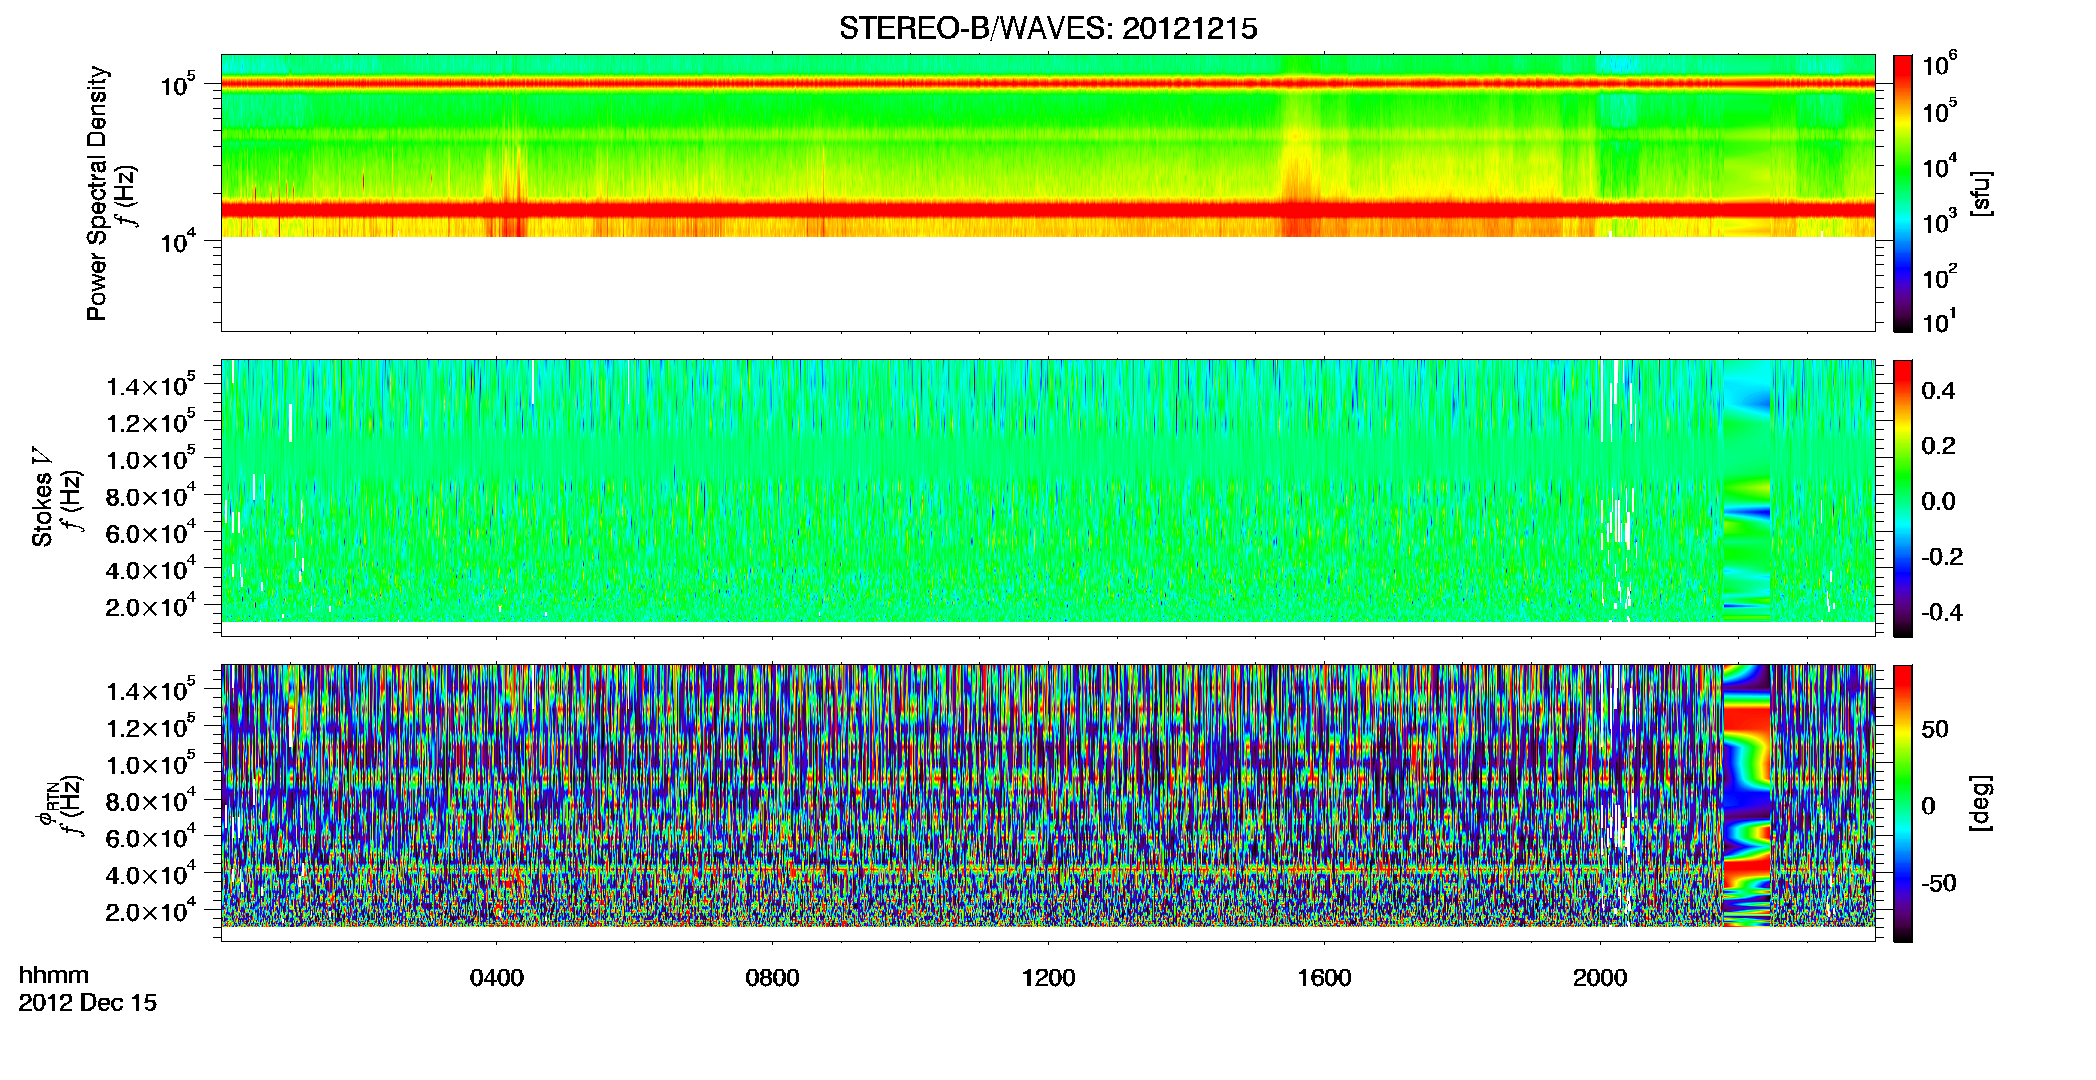The width and height of the screenshot is (2096, 1080).
Task: Click the 2012 Dec 15 date label
Action: [88, 1003]
